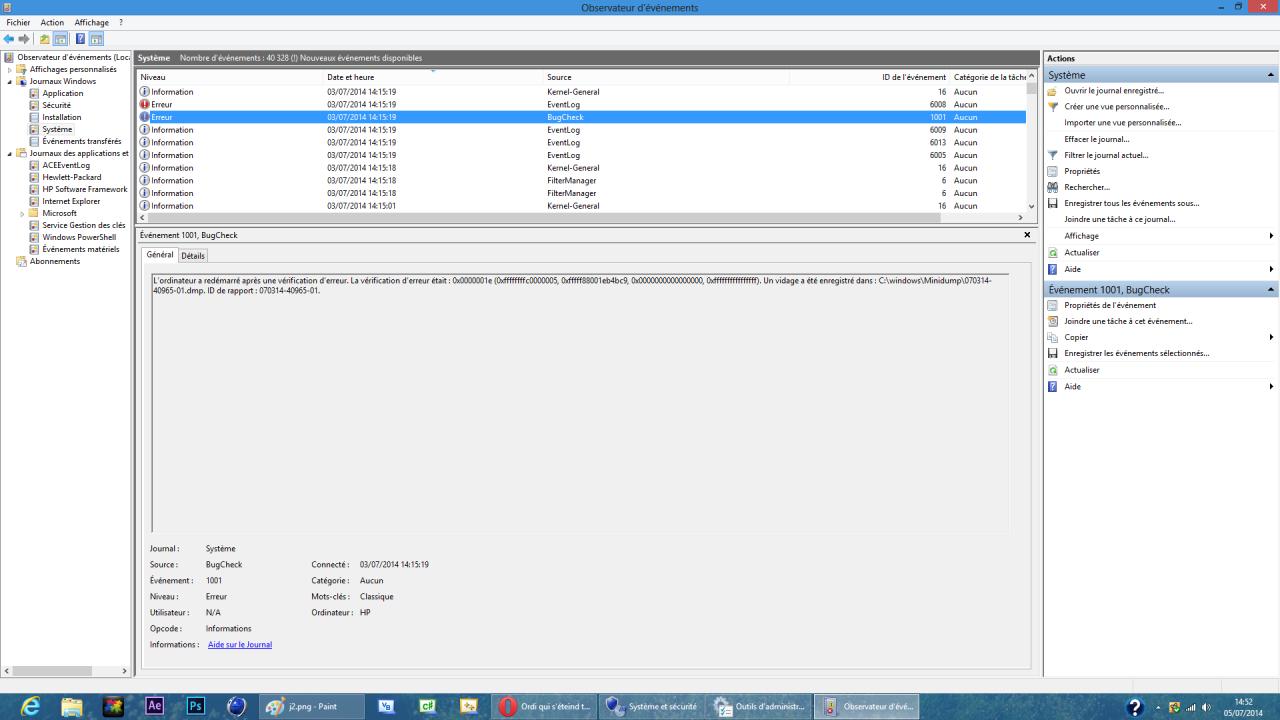Sort by the 'Source' column header
Viewport: 1280px width, 720px height.
point(667,77)
